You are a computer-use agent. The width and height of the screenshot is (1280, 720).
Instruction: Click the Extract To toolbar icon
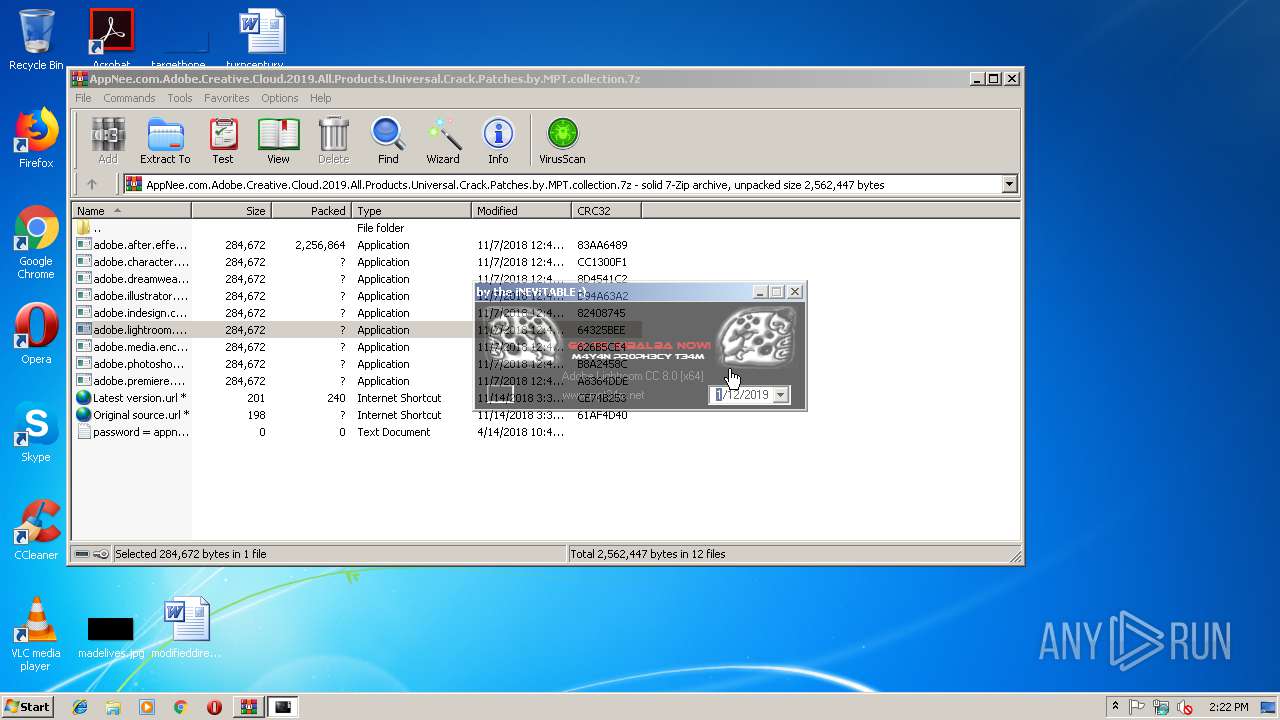165,140
